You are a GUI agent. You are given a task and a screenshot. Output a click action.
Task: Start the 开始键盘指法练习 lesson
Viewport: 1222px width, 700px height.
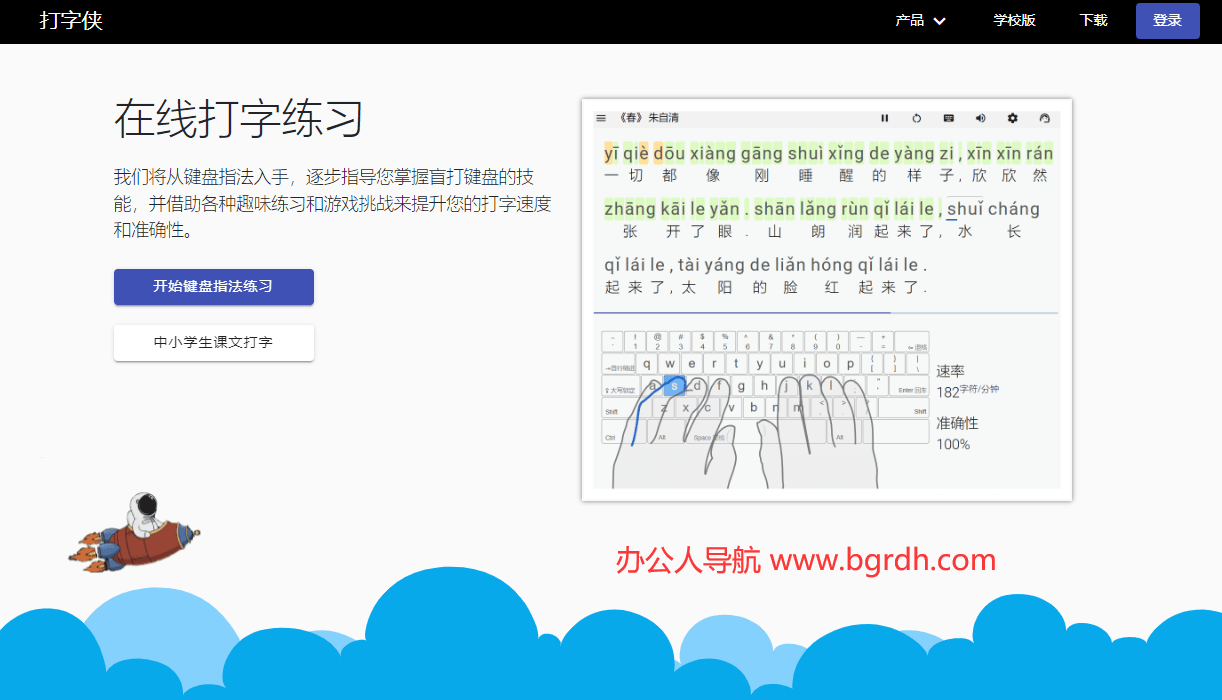tap(213, 287)
